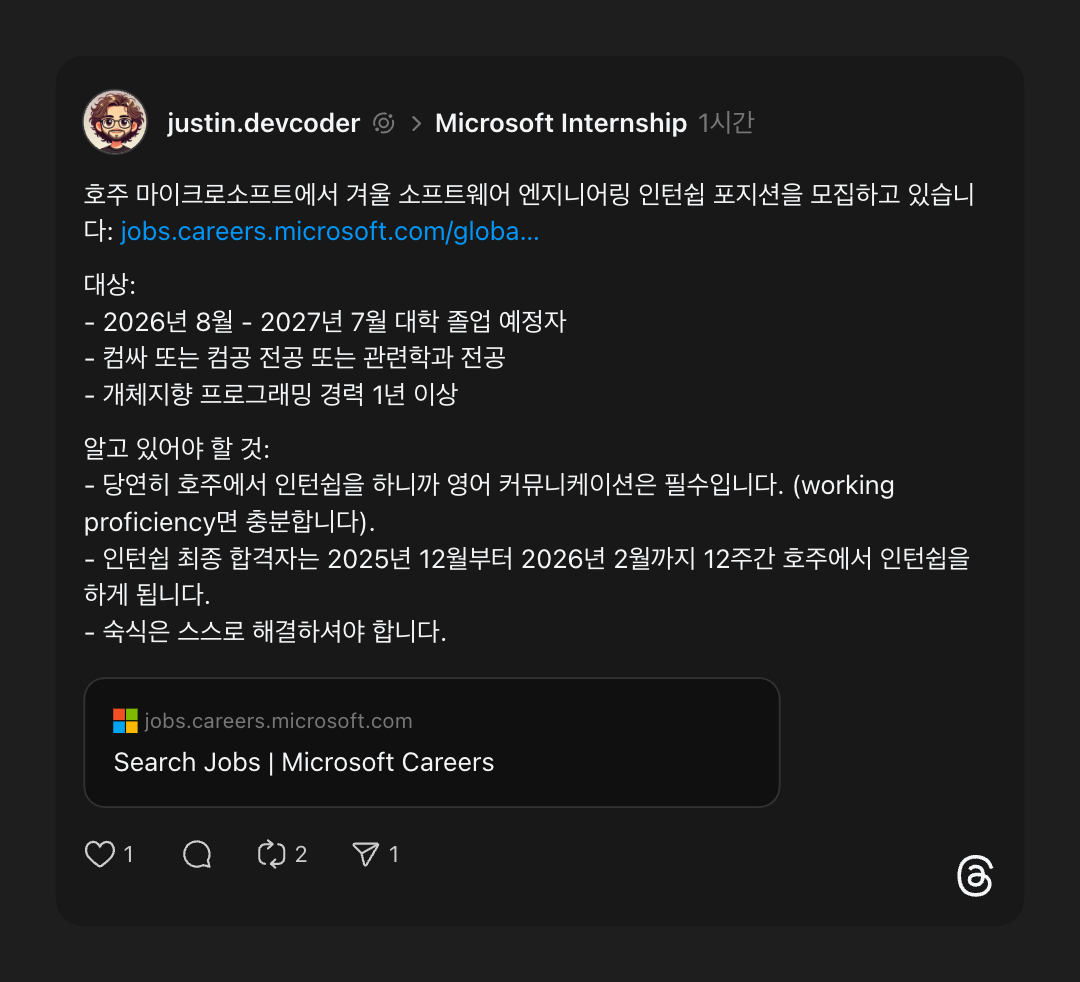
Task: Open justin.devcoder's profile avatar
Action: pyautogui.click(x=115, y=123)
